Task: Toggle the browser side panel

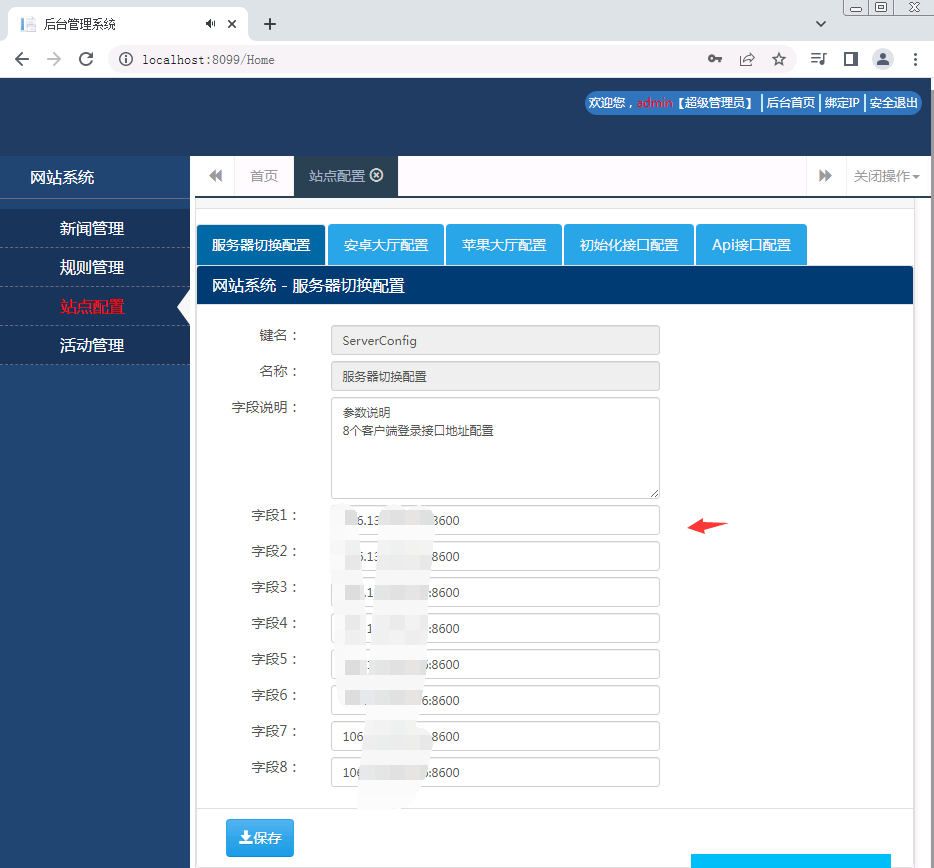Action: click(851, 59)
